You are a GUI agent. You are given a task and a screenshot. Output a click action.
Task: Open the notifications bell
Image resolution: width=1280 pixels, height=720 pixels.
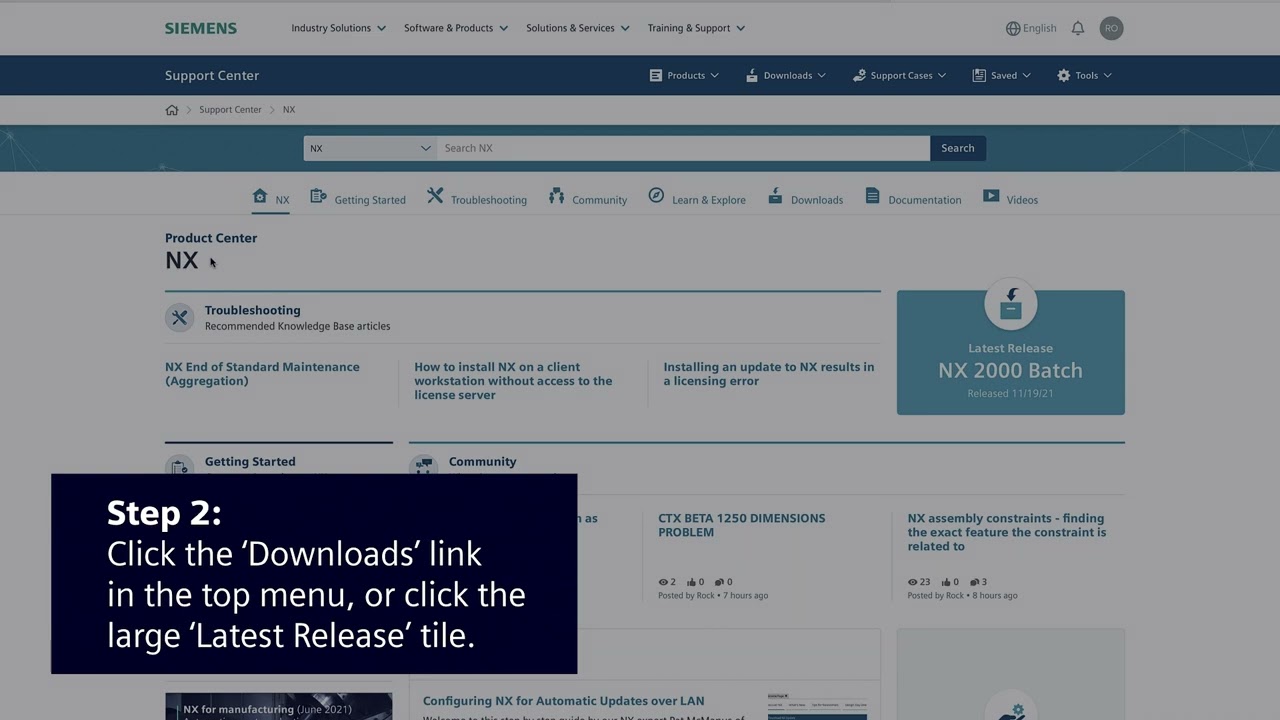[1078, 28]
